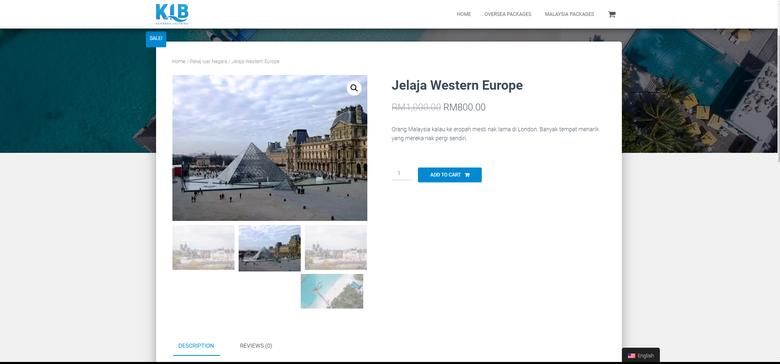Open MALAYSIA PACKAGES menu item
Screen dimensions: 780x364
tap(569, 14)
